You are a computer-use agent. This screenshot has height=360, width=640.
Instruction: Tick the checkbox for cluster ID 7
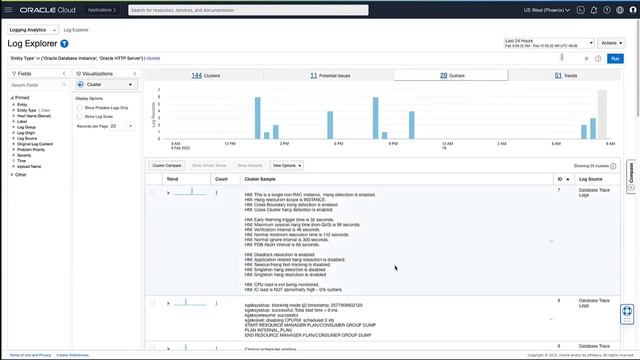pyautogui.click(x=153, y=192)
